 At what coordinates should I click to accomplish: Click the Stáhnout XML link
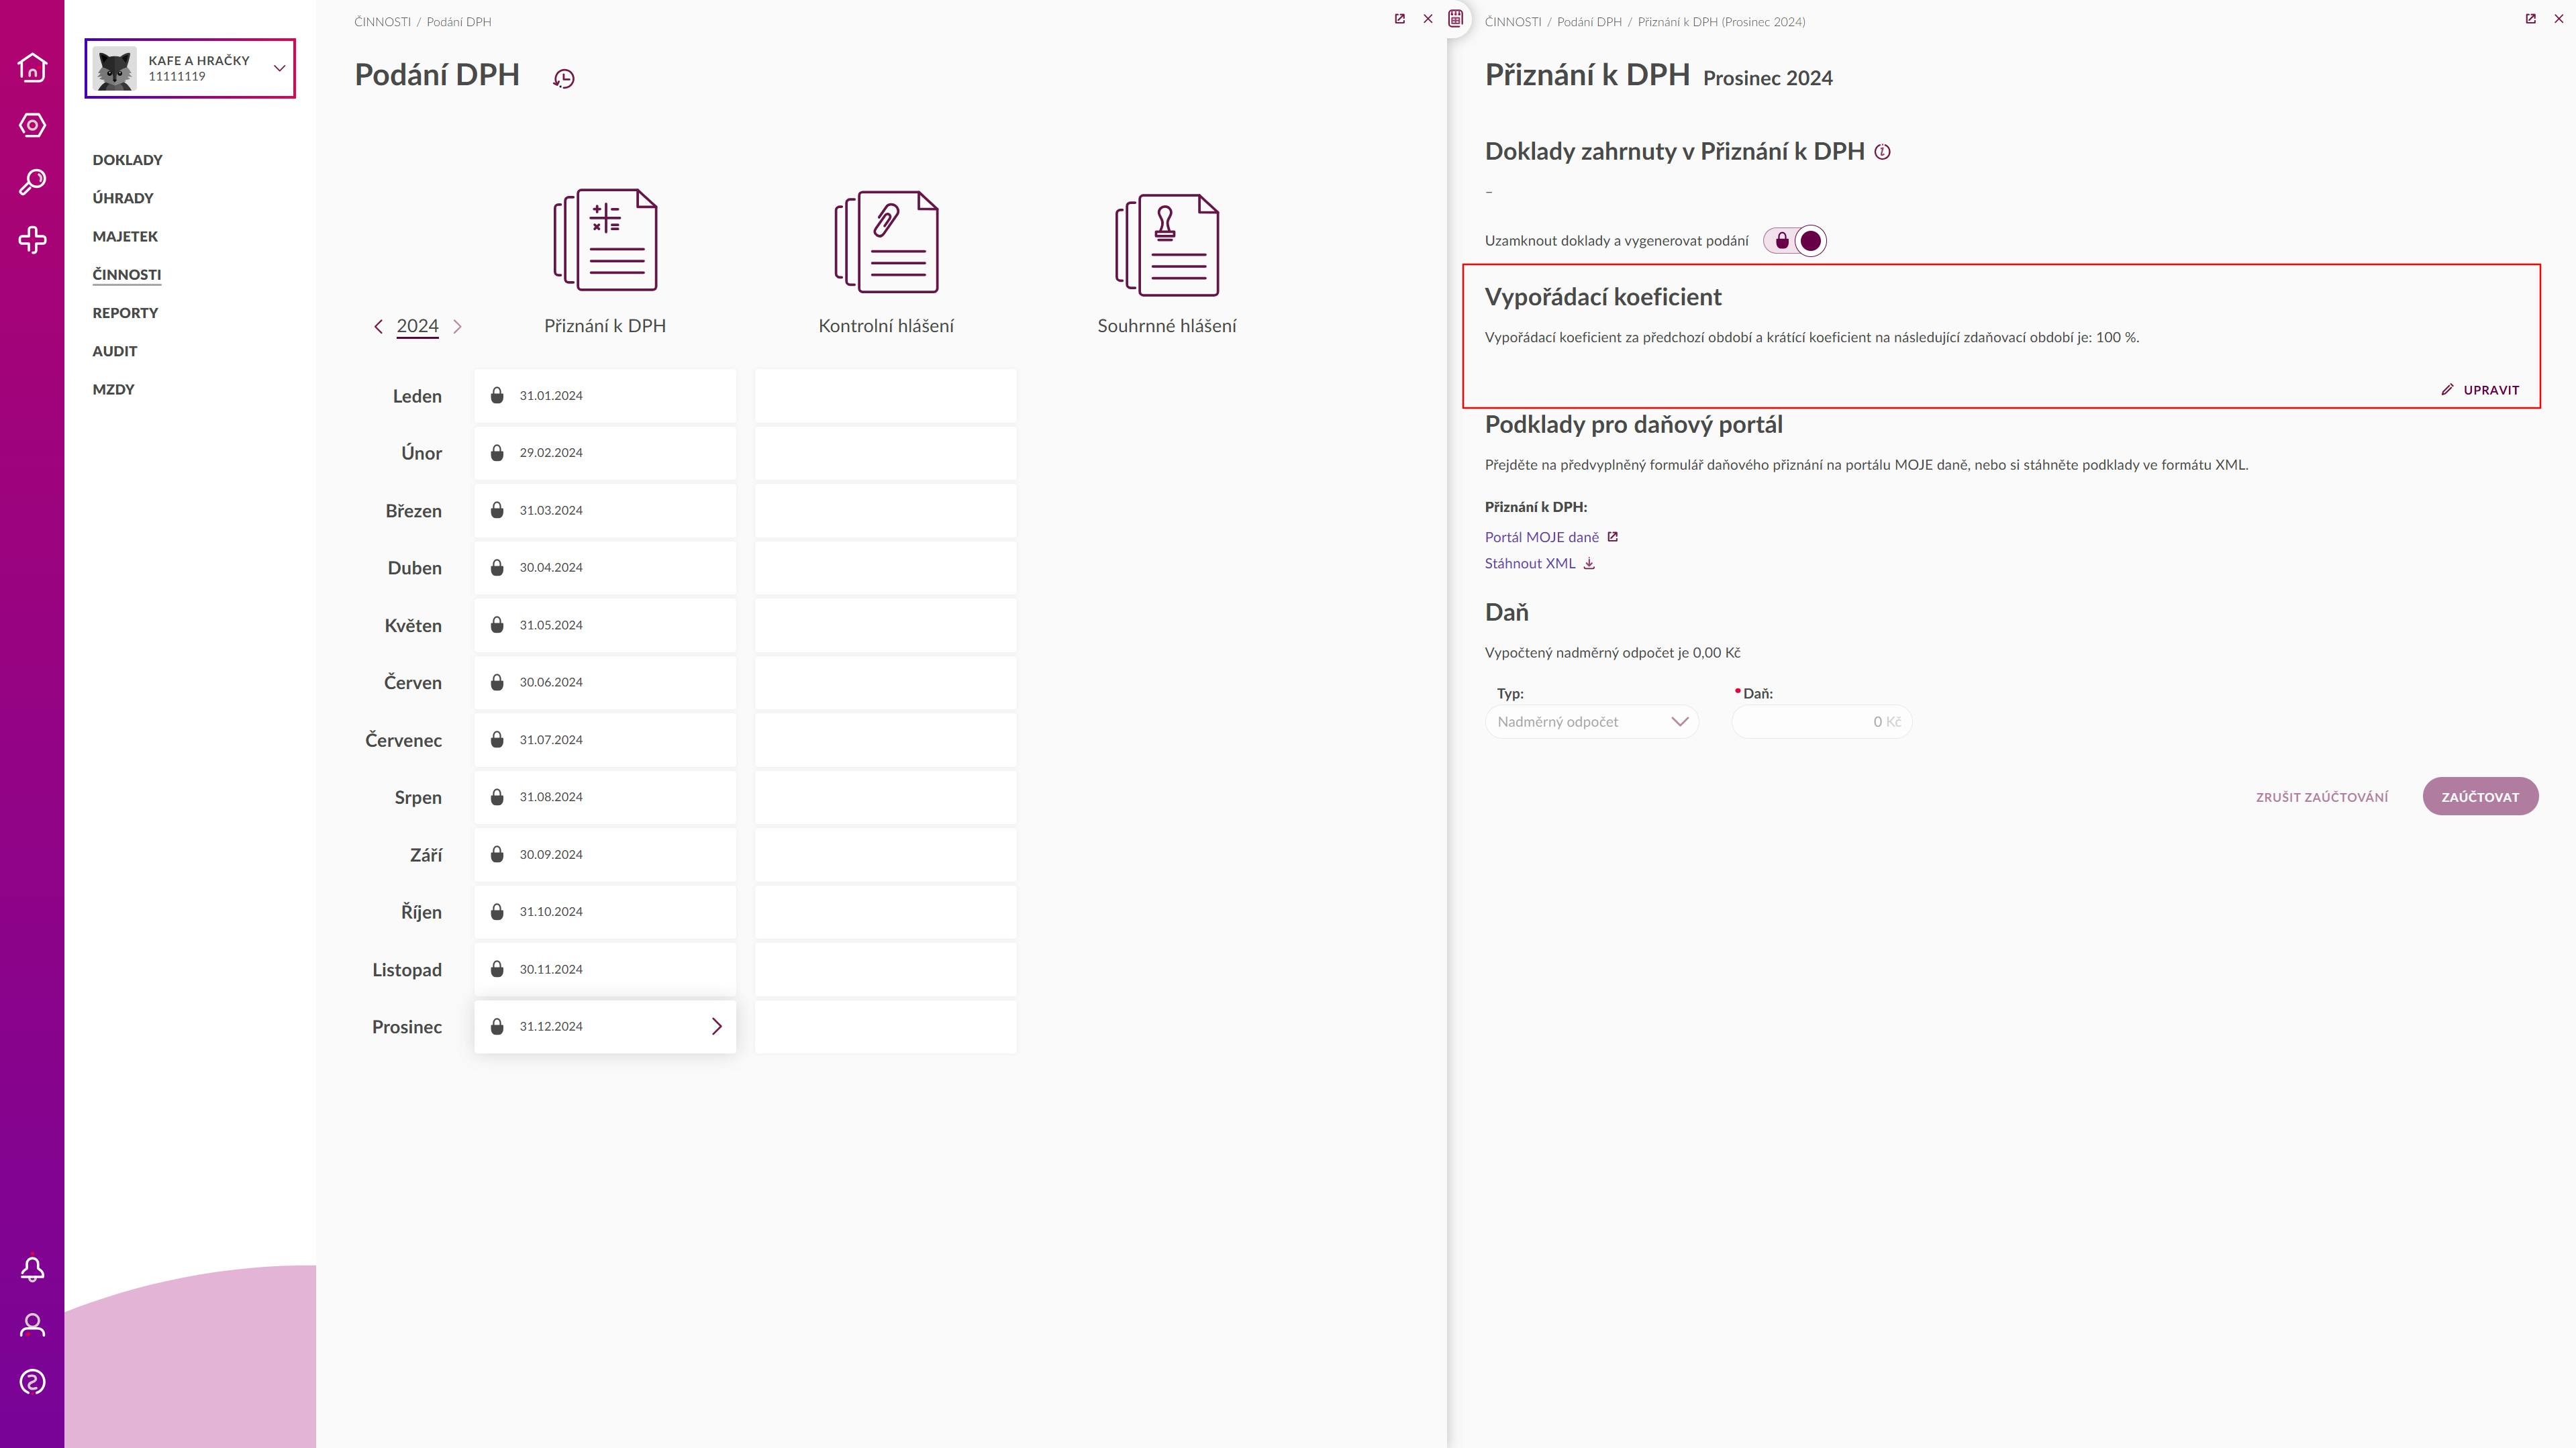pyautogui.click(x=1530, y=564)
